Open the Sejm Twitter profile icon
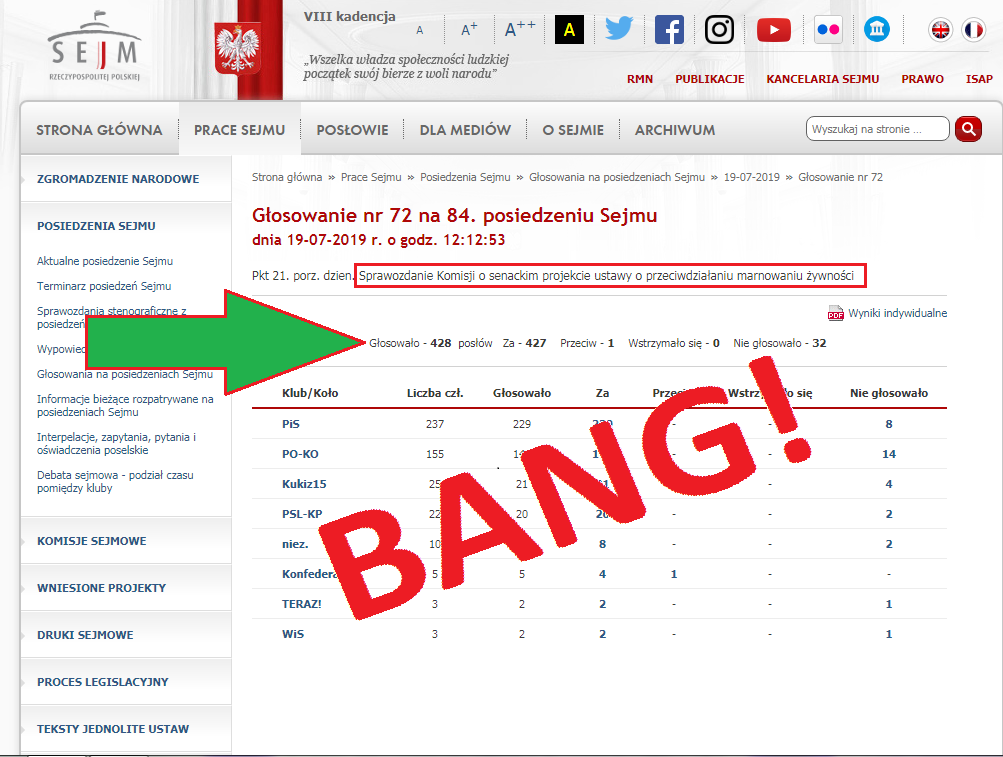 click(619, 29)
